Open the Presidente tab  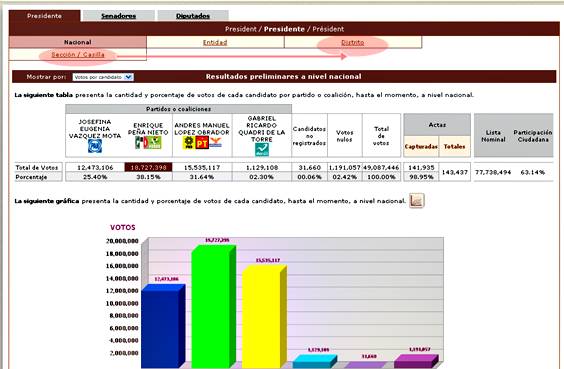[45, 16]
